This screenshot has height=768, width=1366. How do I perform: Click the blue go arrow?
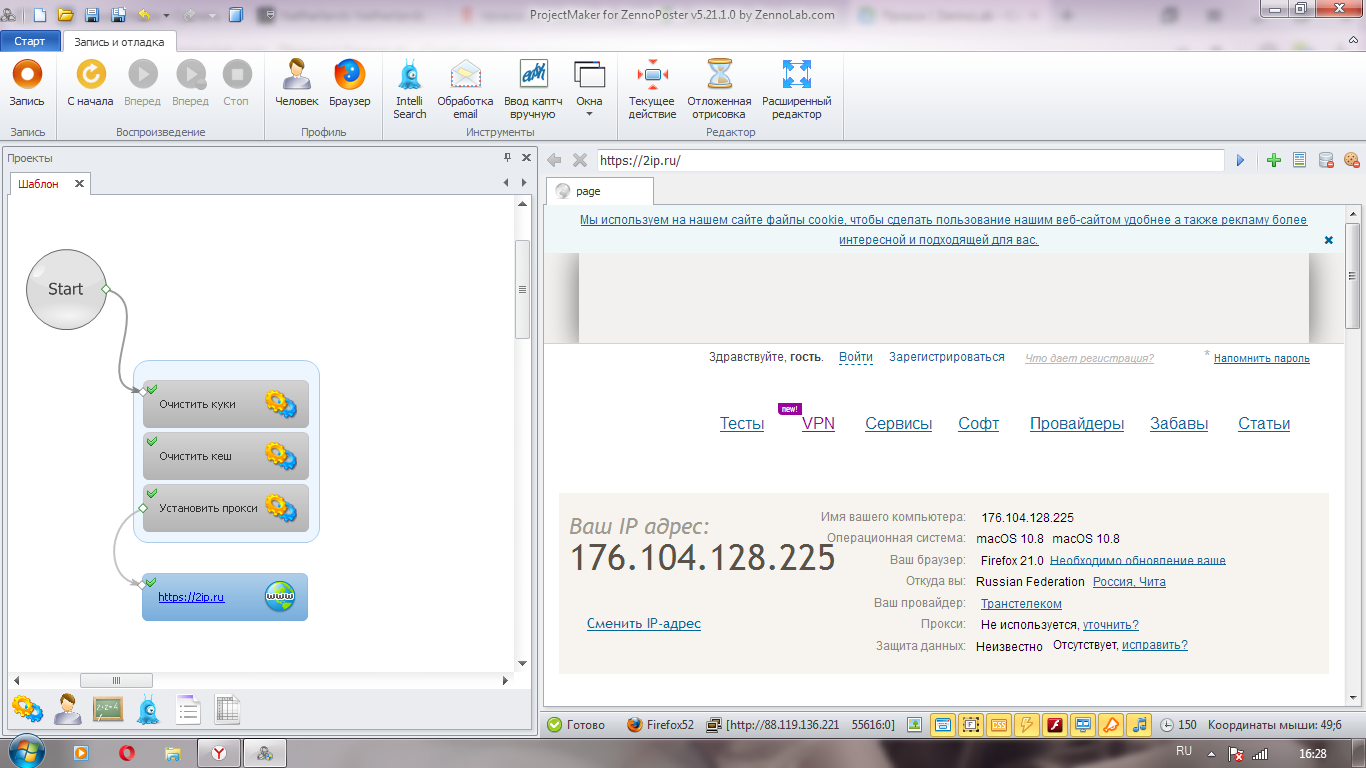pyautogui.click(x=1241, y=160)
